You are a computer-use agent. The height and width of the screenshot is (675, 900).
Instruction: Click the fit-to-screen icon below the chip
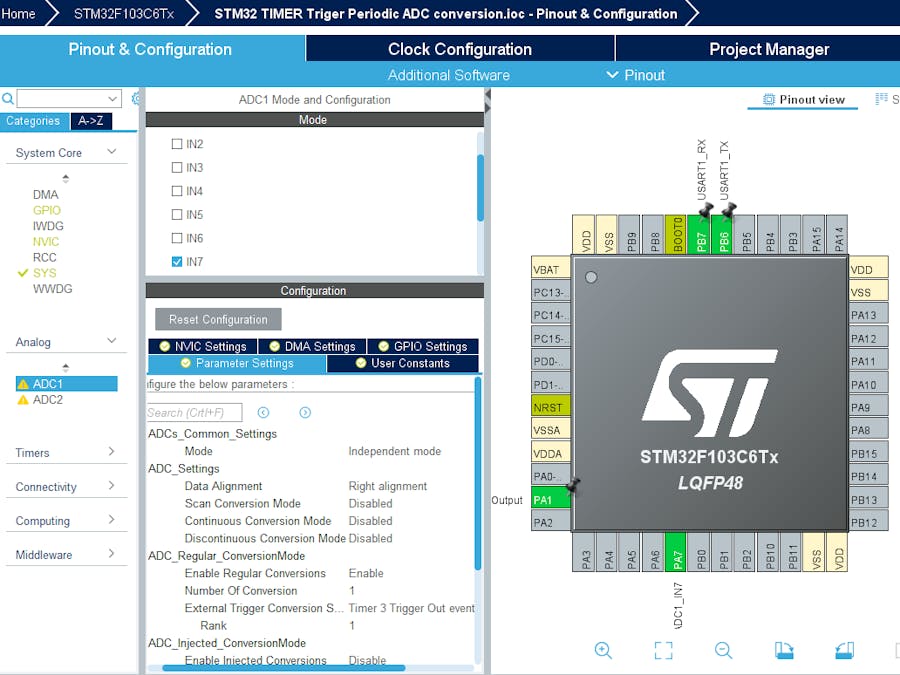click(x=663, y=650)
